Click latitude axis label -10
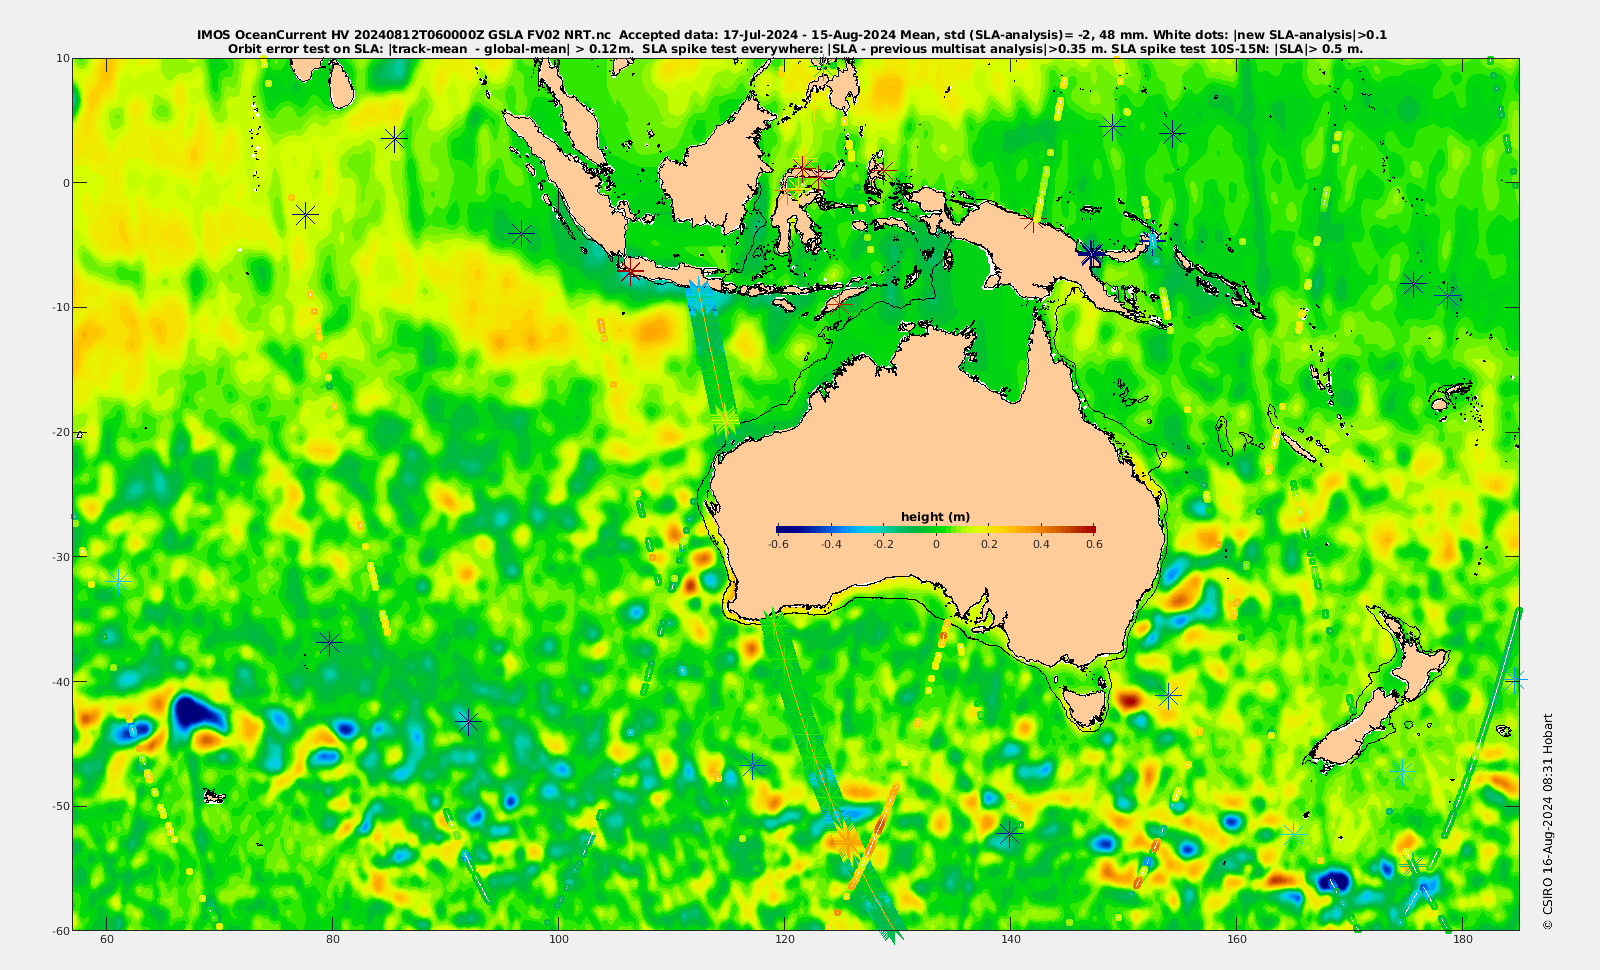The width and height of the screenshot is (1600, 970). click(x=59, y=307)
